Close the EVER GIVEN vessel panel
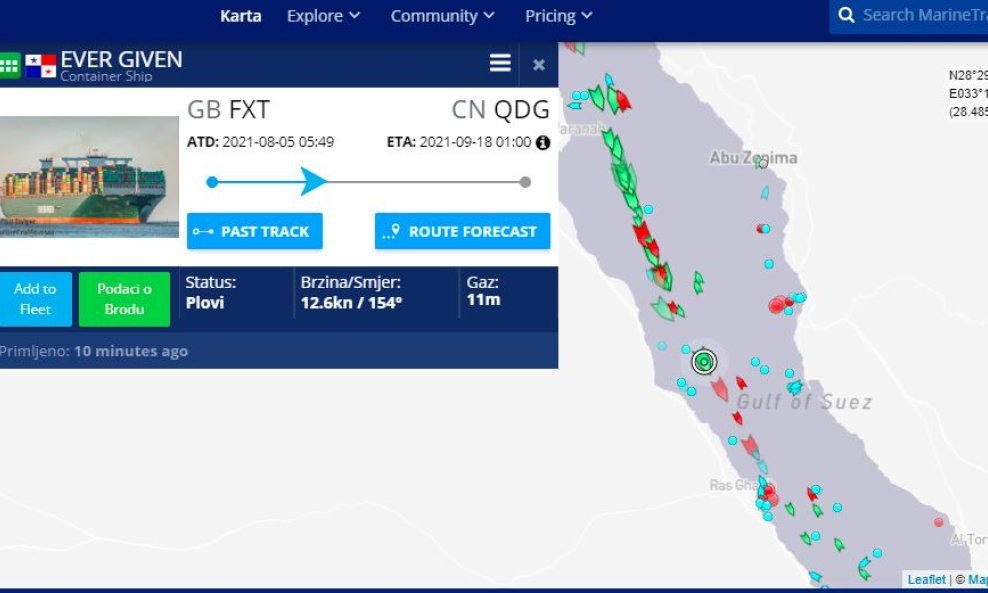The image size is (988, 593). pos(539,64)
